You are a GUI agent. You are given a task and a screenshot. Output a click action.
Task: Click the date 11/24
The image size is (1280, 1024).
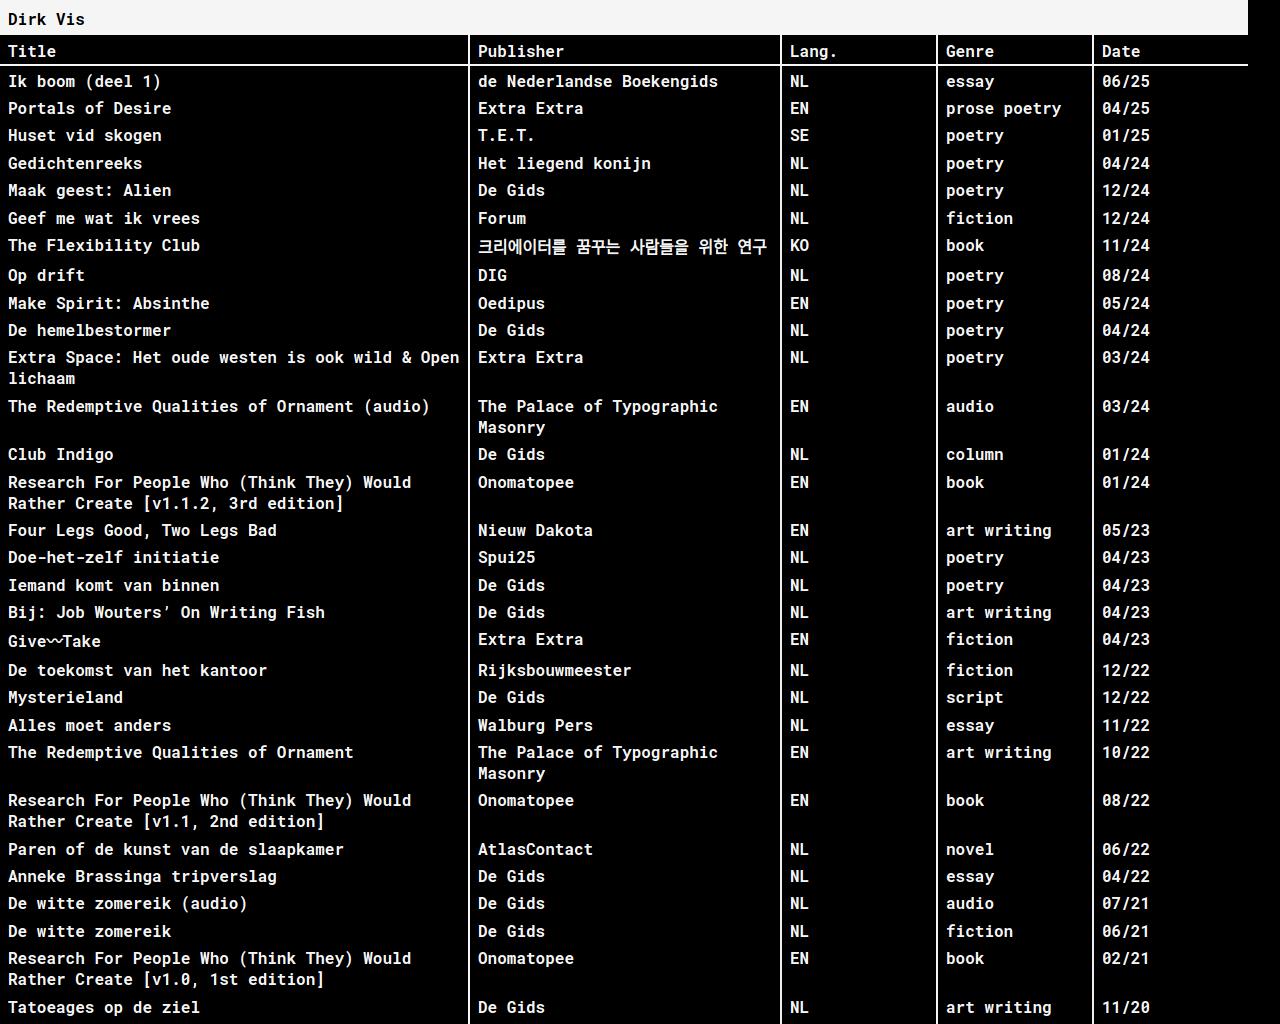coord(1126,245)
